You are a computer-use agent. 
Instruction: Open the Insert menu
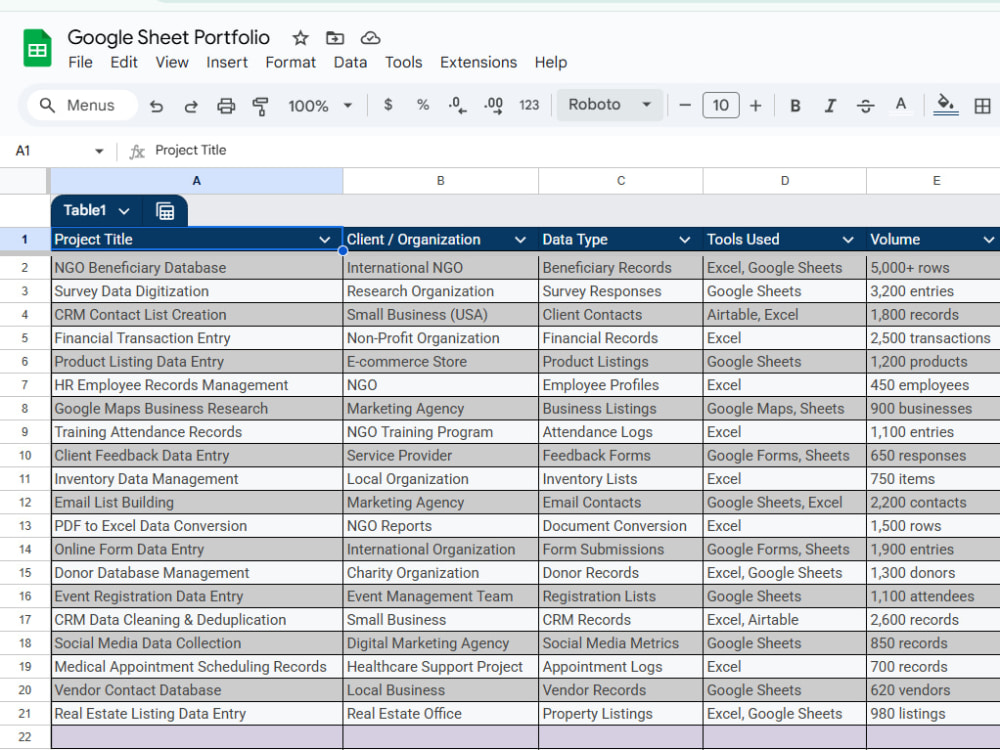pyautogui.click(x=226, y=62)
